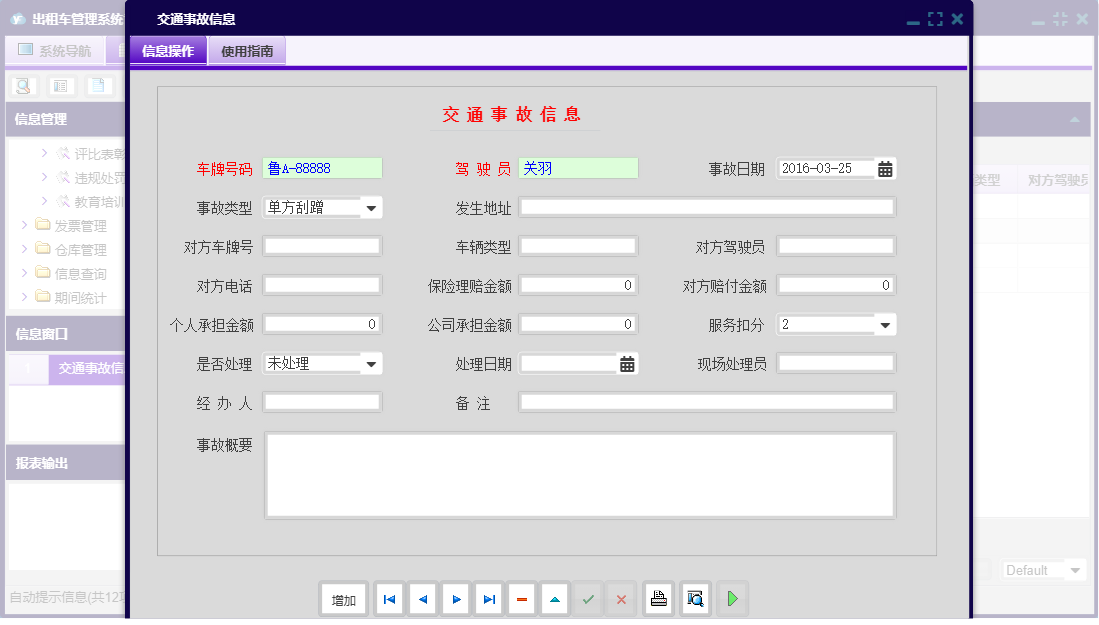Select the 信息操作 tab
The width and height of the screenshot is (1099, 625).
[168, 51]
